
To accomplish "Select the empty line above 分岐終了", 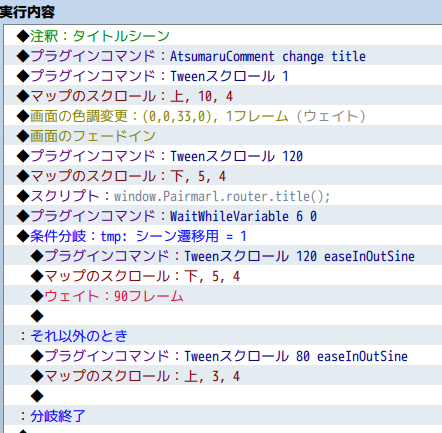I will (223, 396).
